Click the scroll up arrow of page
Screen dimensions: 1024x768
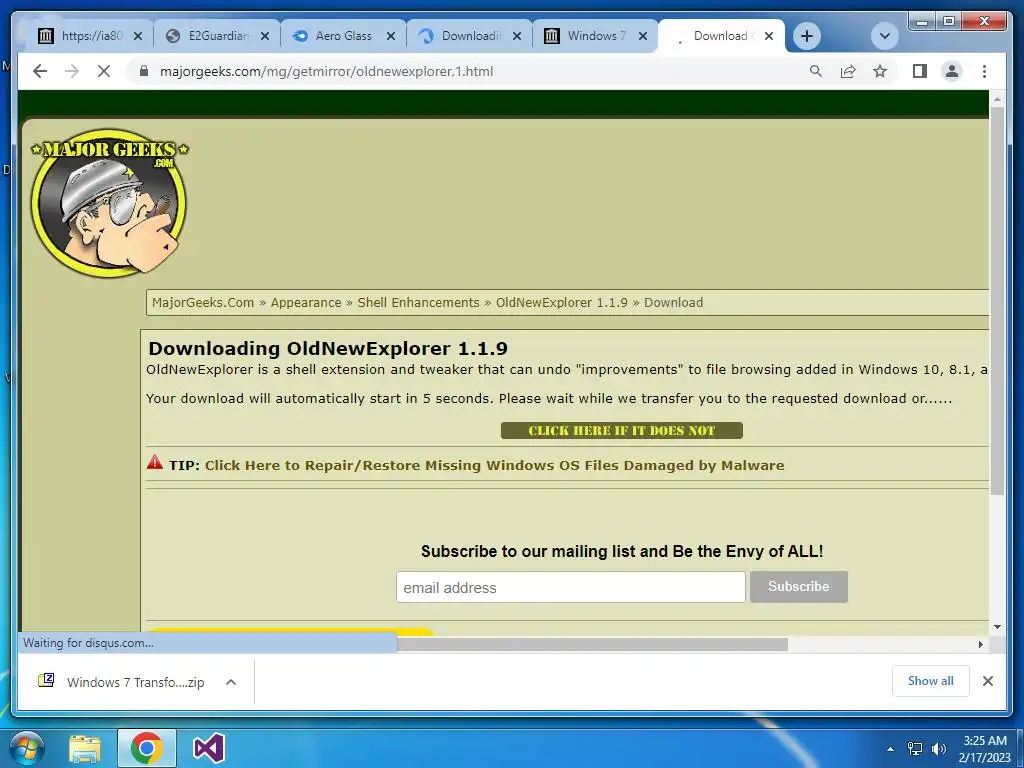(x=997, y=99)
